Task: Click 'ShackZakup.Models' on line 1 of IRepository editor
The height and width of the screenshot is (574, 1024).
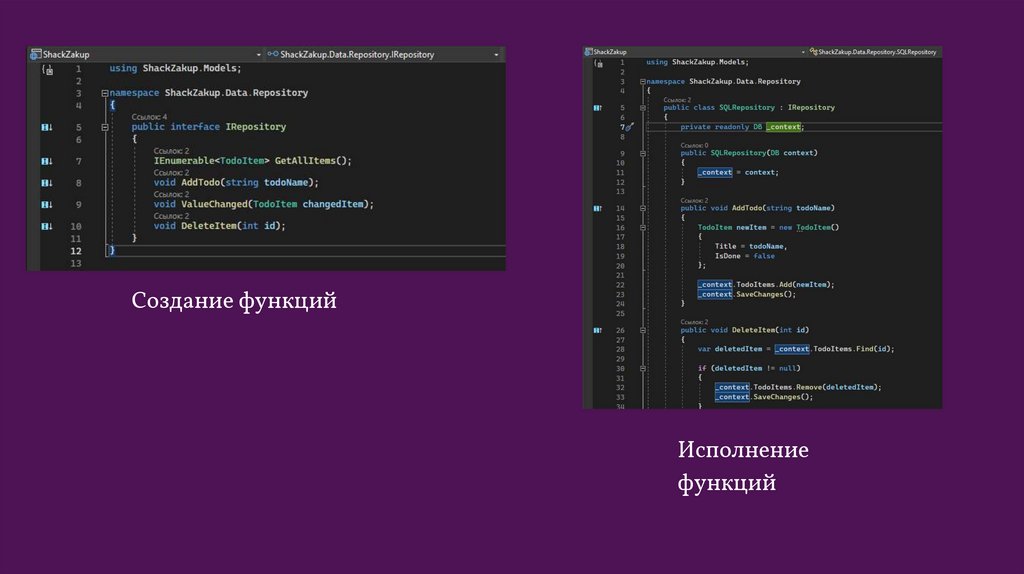Action: tap(189, 68)
